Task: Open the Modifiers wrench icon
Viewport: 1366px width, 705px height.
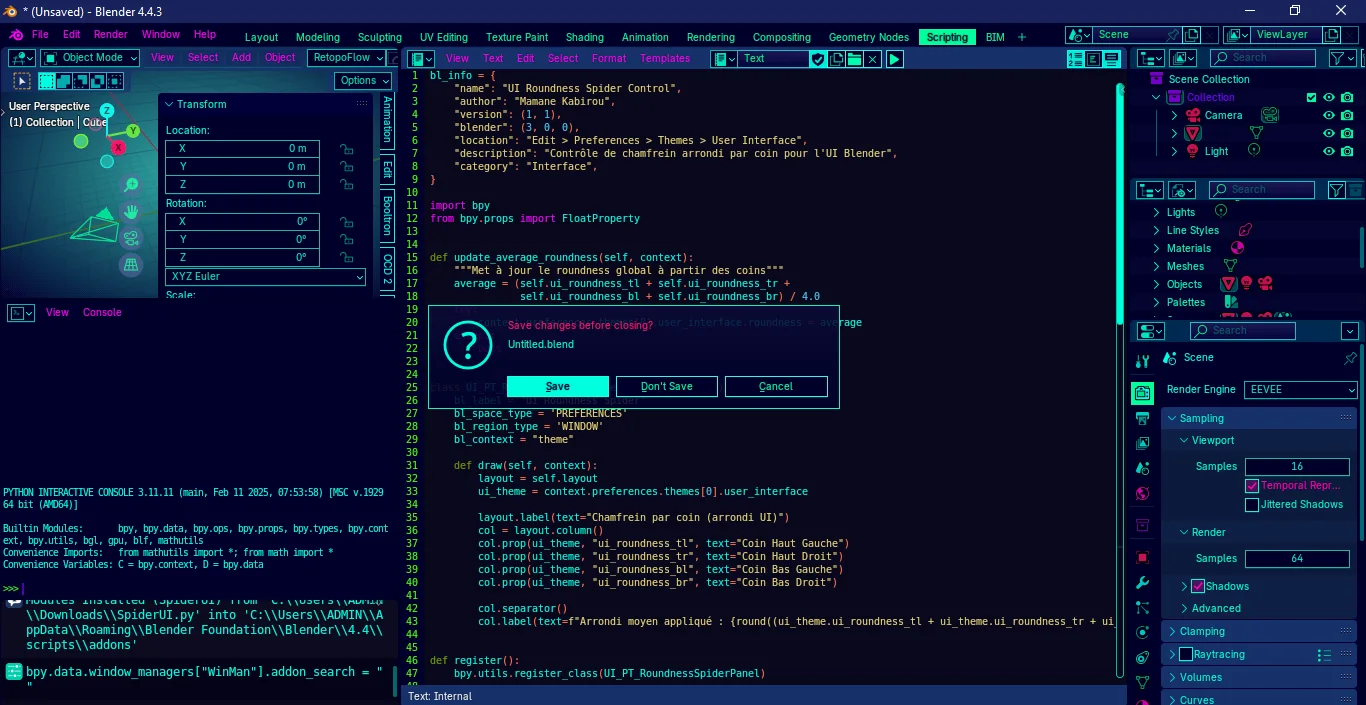Action: tap(1143, 582)
